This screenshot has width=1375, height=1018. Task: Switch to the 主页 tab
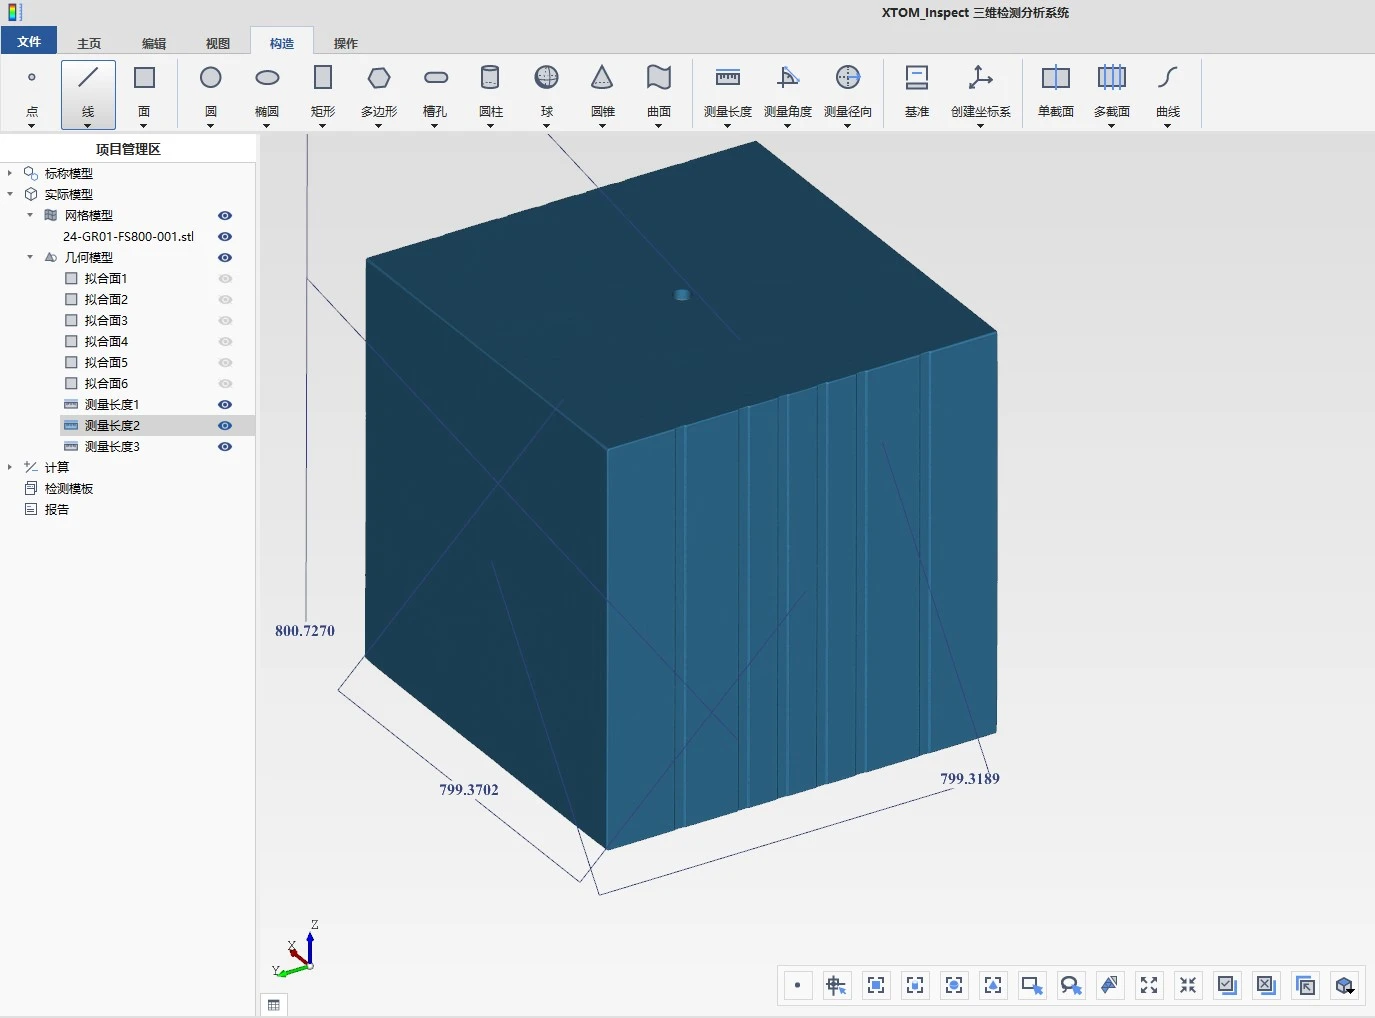(x=89, y=43)
